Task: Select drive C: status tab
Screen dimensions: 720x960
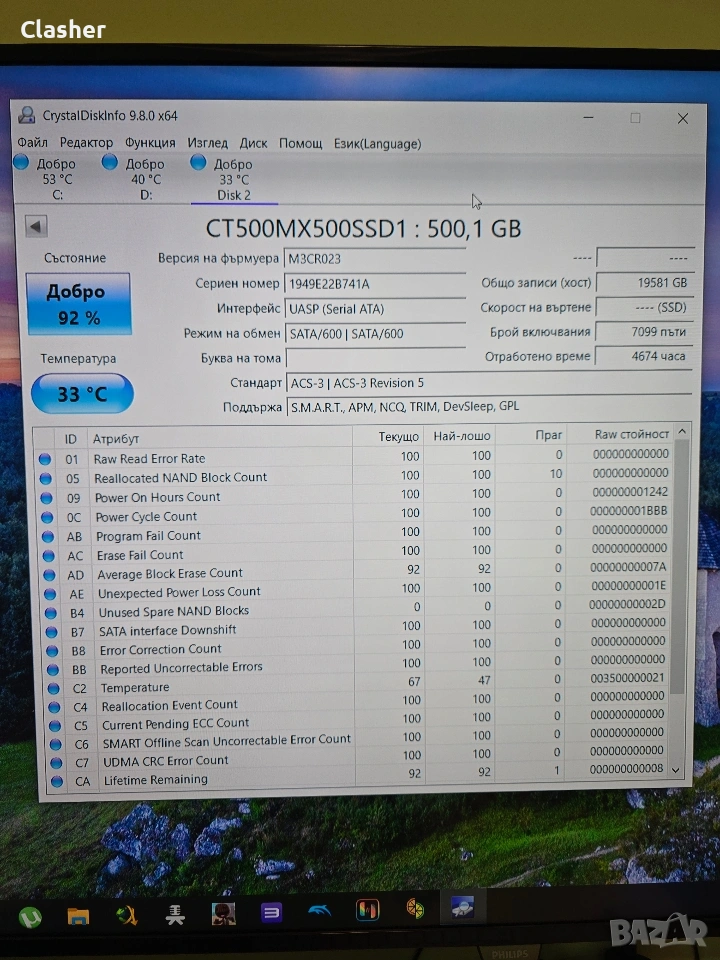Action: pos(50,178)
